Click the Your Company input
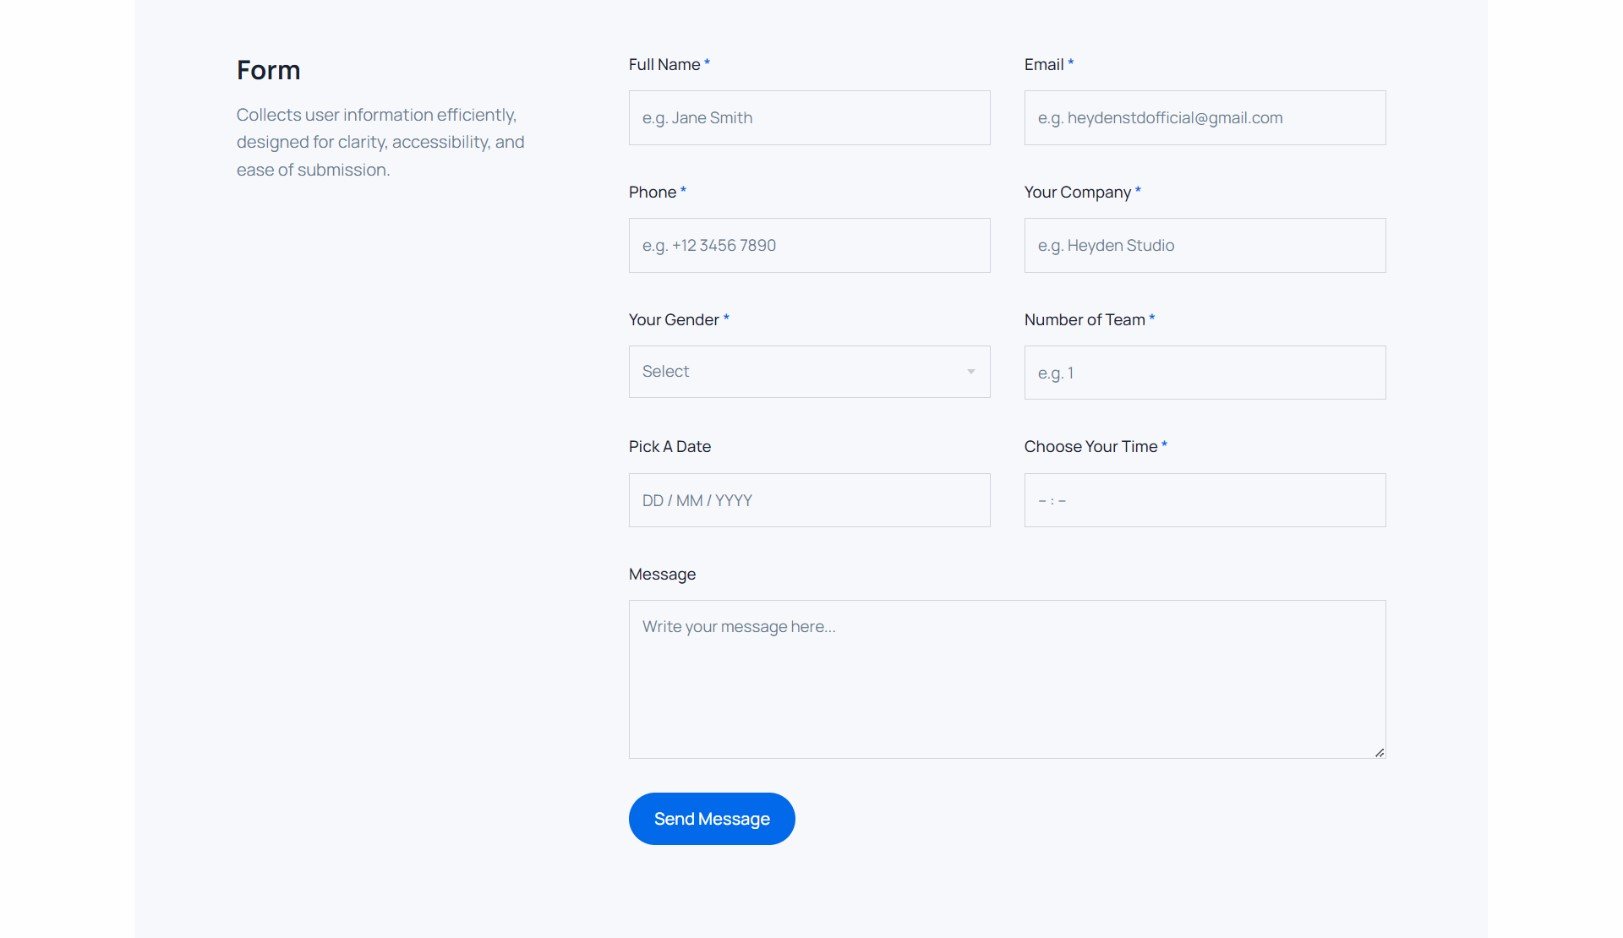 [x=1204, y=245]
